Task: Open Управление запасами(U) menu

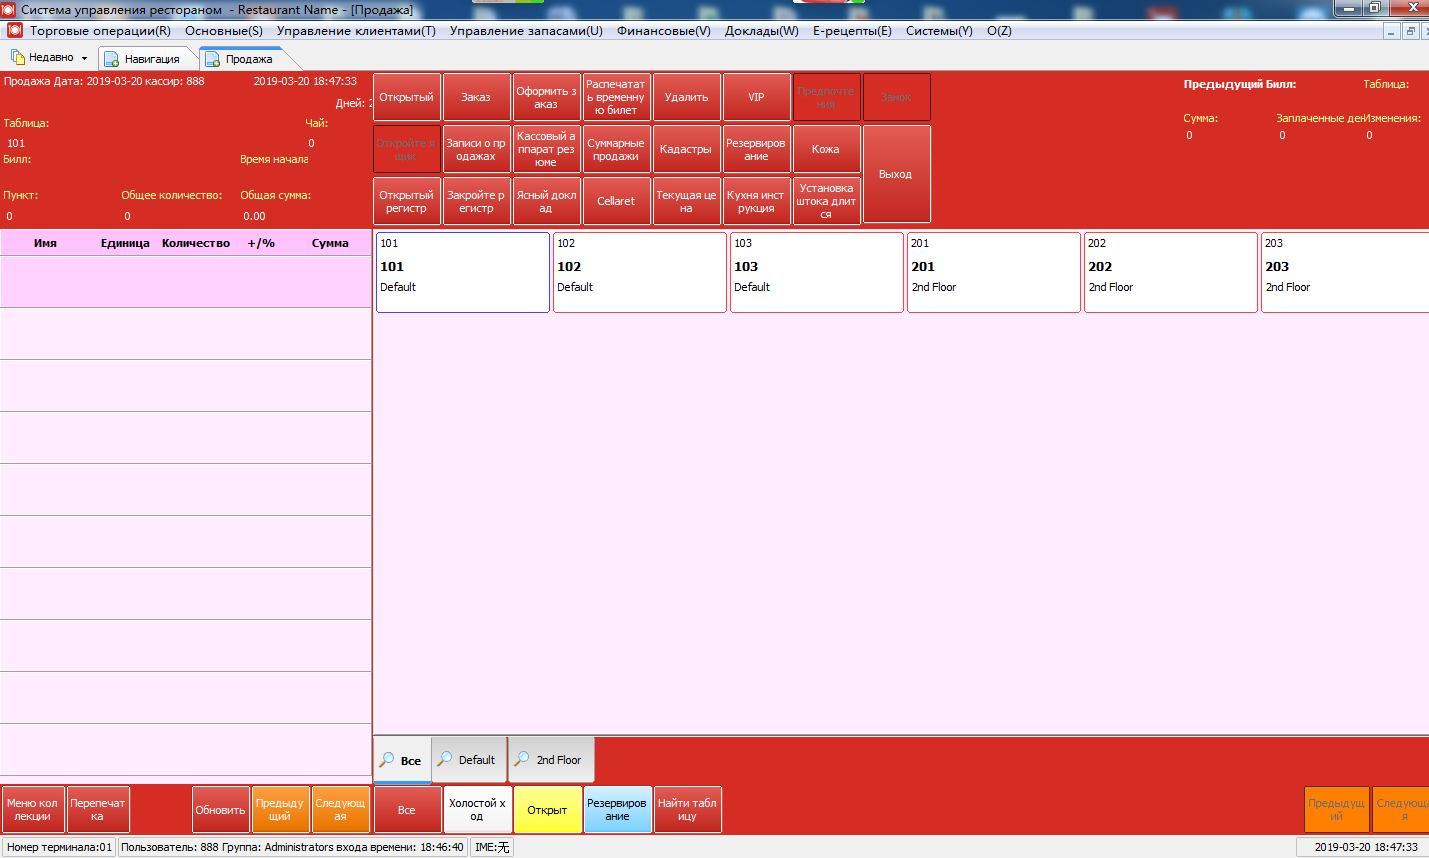Action: click(526, 31)
